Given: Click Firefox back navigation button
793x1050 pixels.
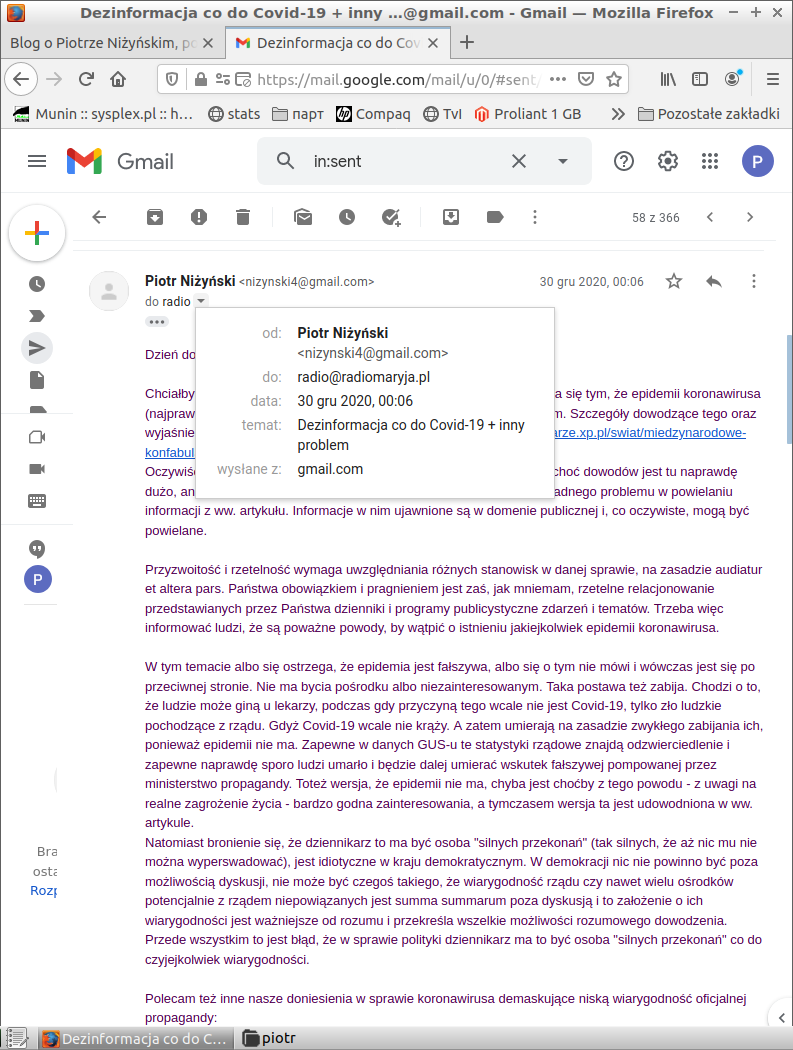Looking at the screenshot, I should [x=21, y=79].
